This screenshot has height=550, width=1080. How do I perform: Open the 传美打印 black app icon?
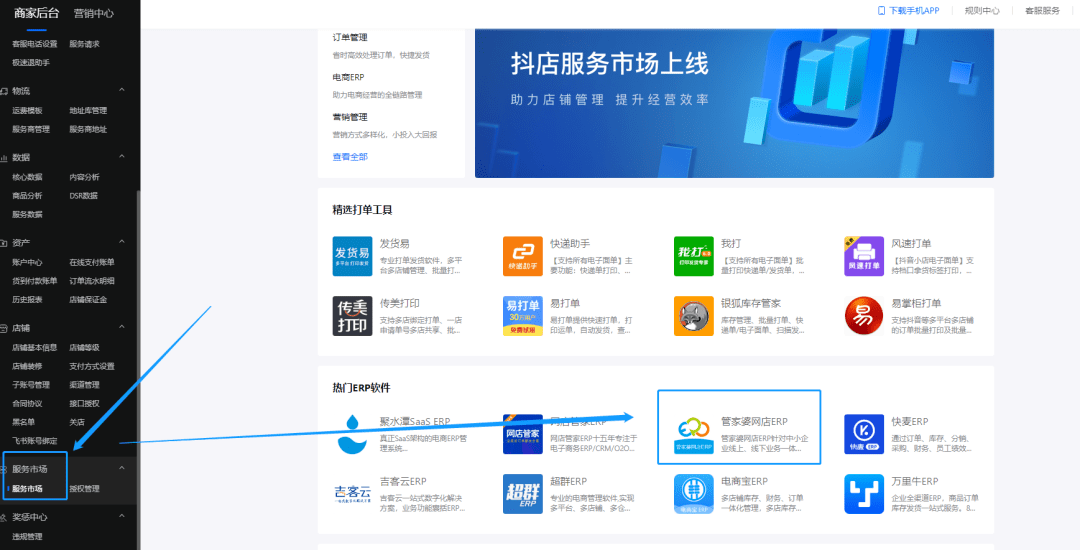pos(352,316)
